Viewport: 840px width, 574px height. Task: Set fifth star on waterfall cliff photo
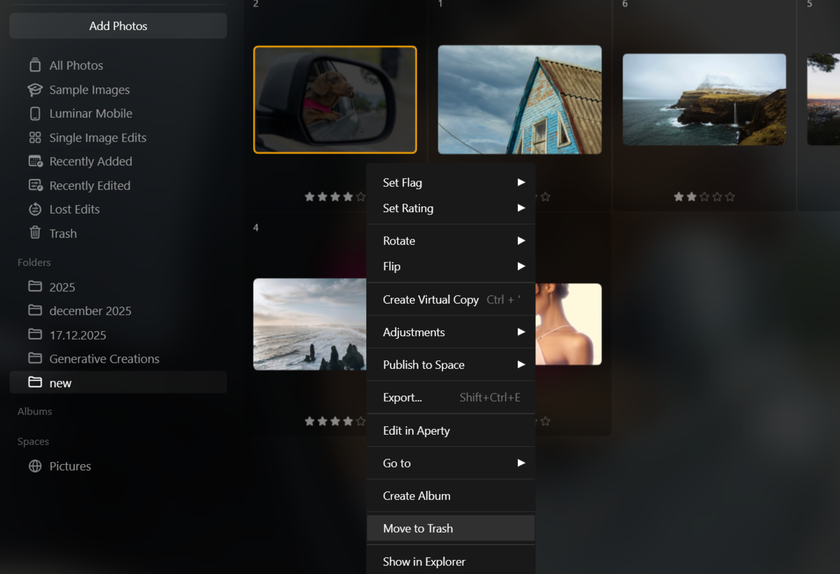click(730, 197)
